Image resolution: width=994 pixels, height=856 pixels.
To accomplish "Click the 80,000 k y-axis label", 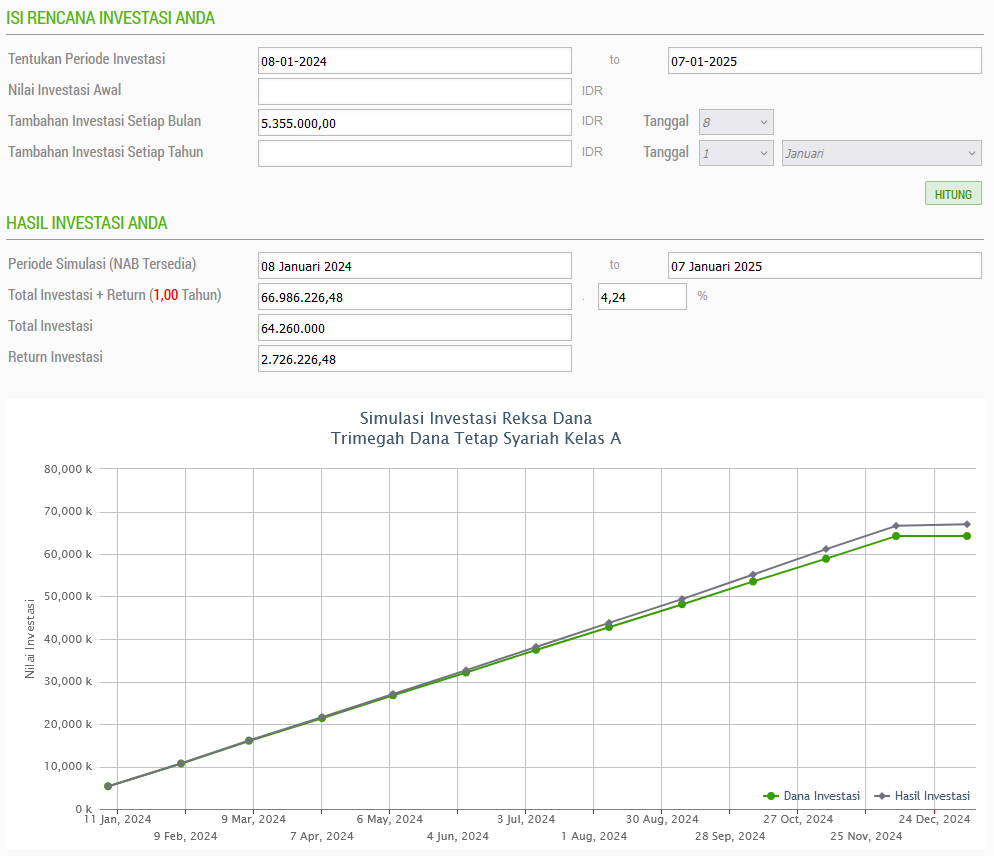I will (x=68, y=469).
